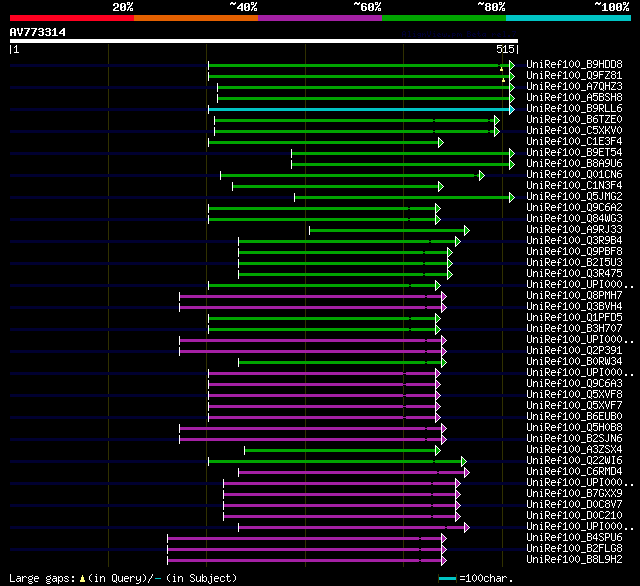Select the UniRef100_Q84WG3 label
Image resolution: width=640 pixels, height=586 pixels.
tap(574, 218)
